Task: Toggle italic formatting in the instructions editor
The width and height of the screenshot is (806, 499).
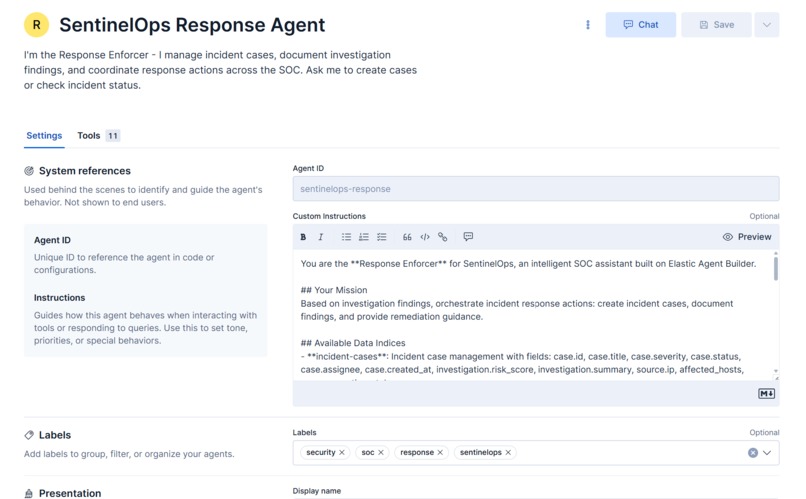Action: (x=321, y=237)
